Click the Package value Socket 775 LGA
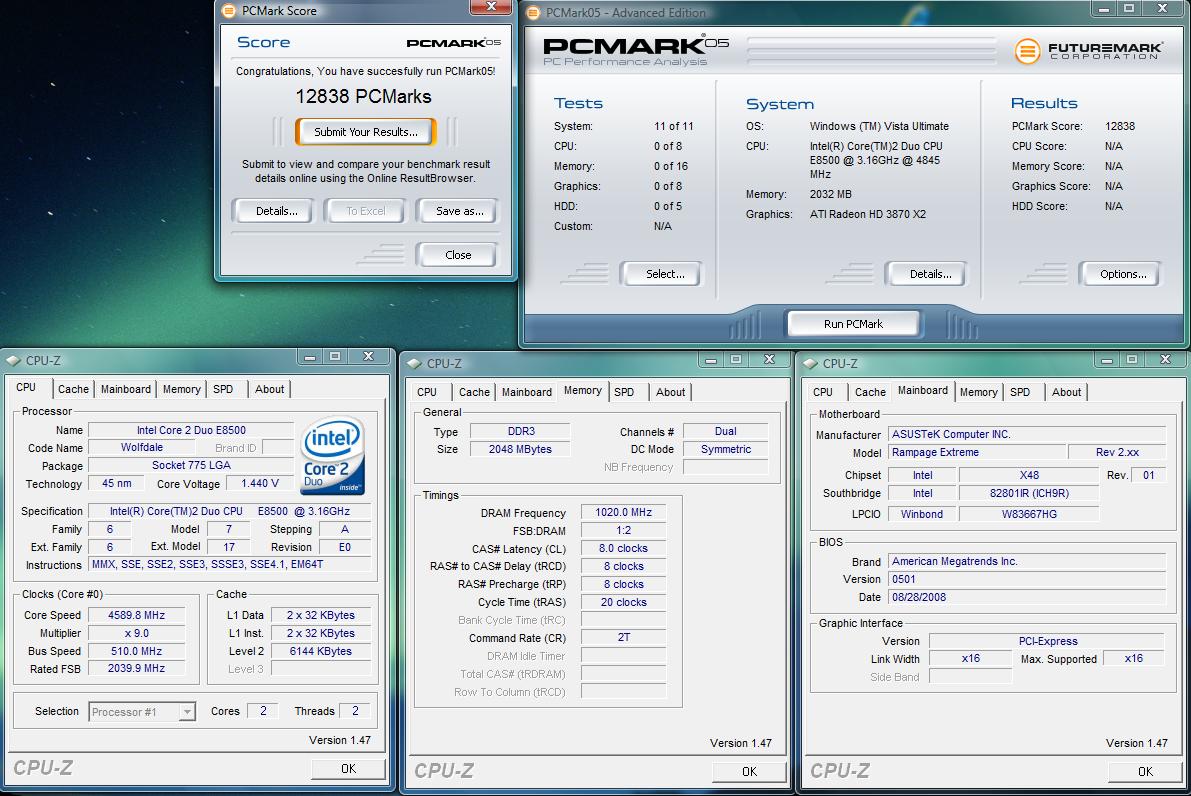 (x=191, y=465)
